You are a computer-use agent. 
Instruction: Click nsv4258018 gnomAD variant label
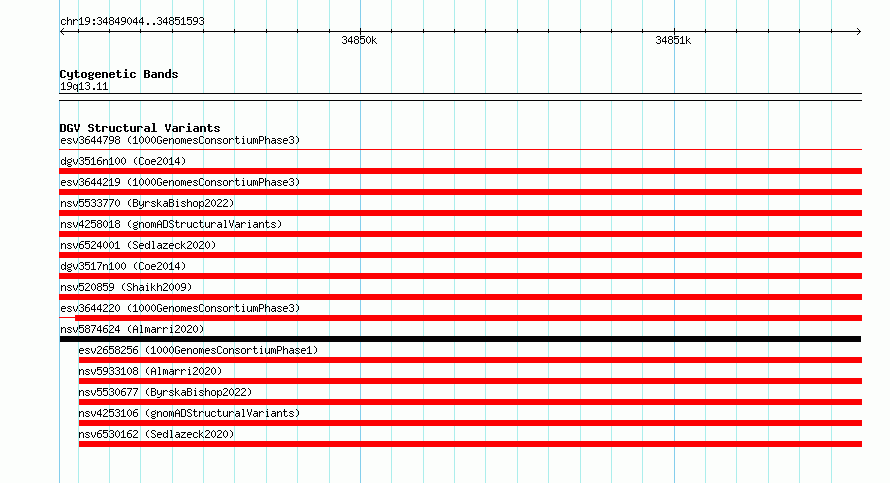(x=171, y=224)
